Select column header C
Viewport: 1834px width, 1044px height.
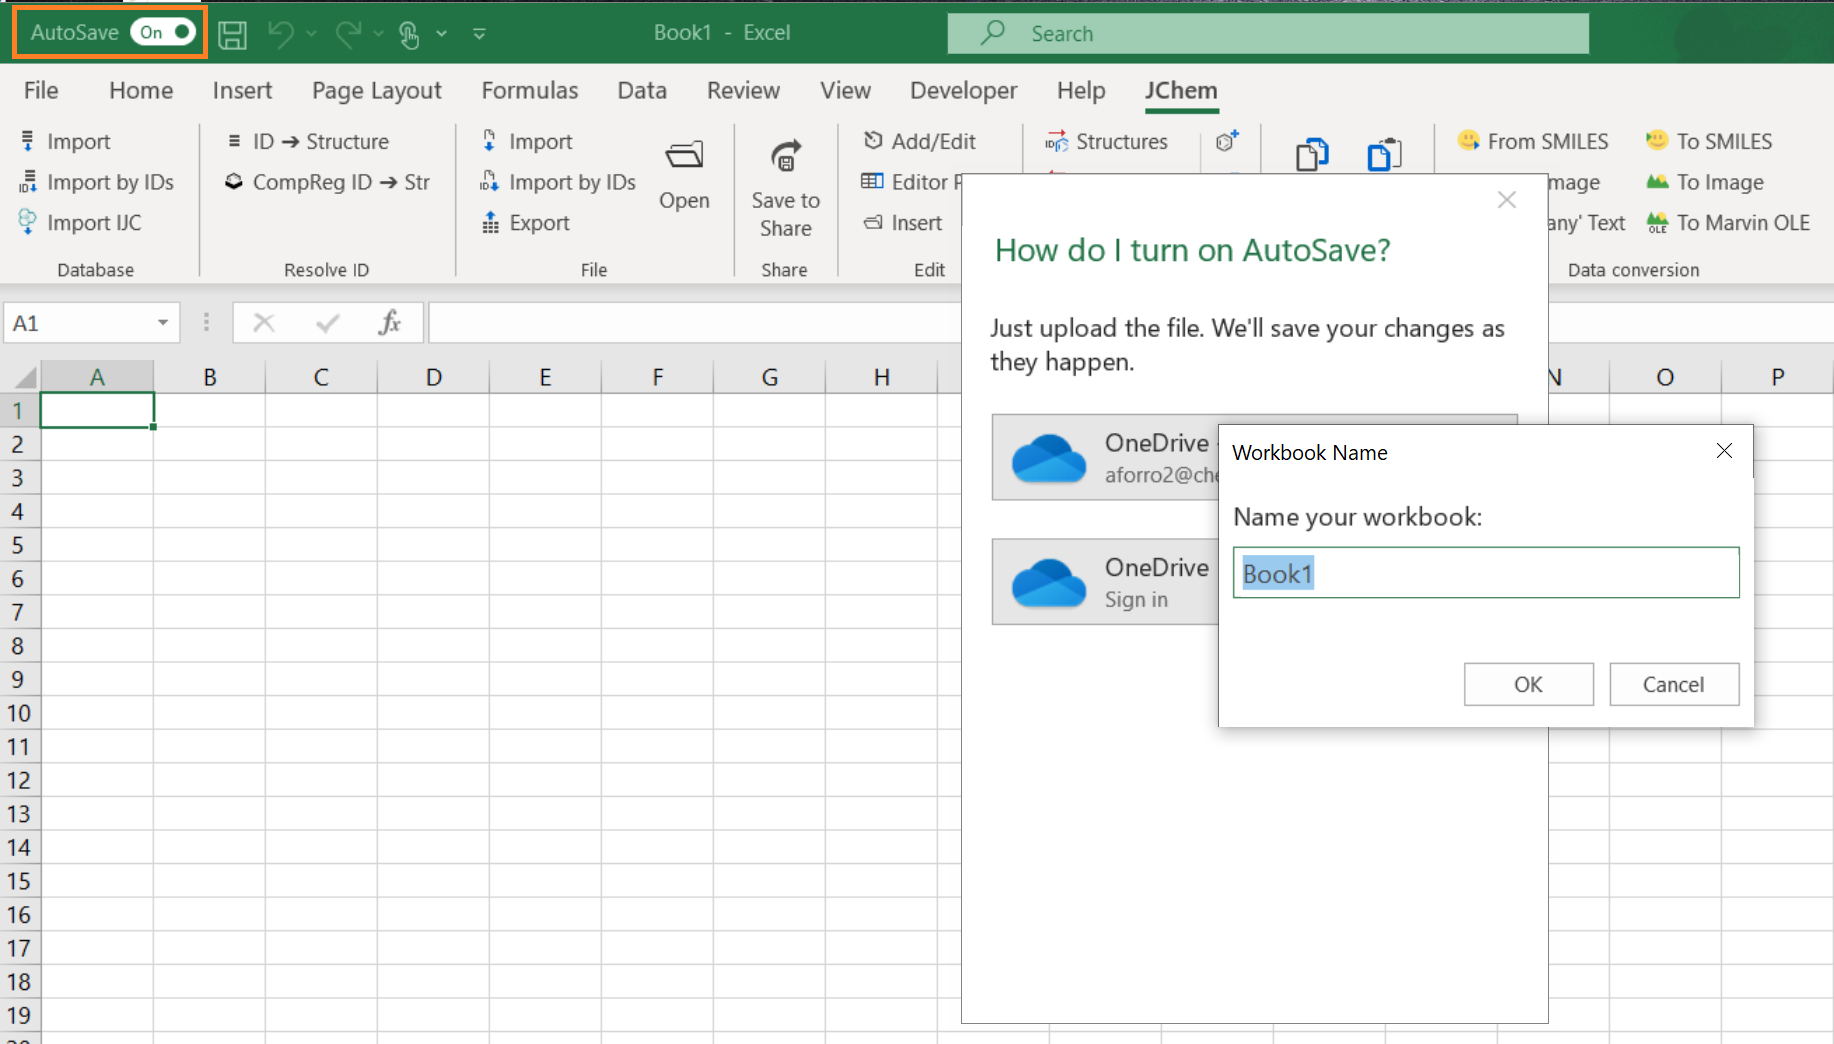point(321,377)
